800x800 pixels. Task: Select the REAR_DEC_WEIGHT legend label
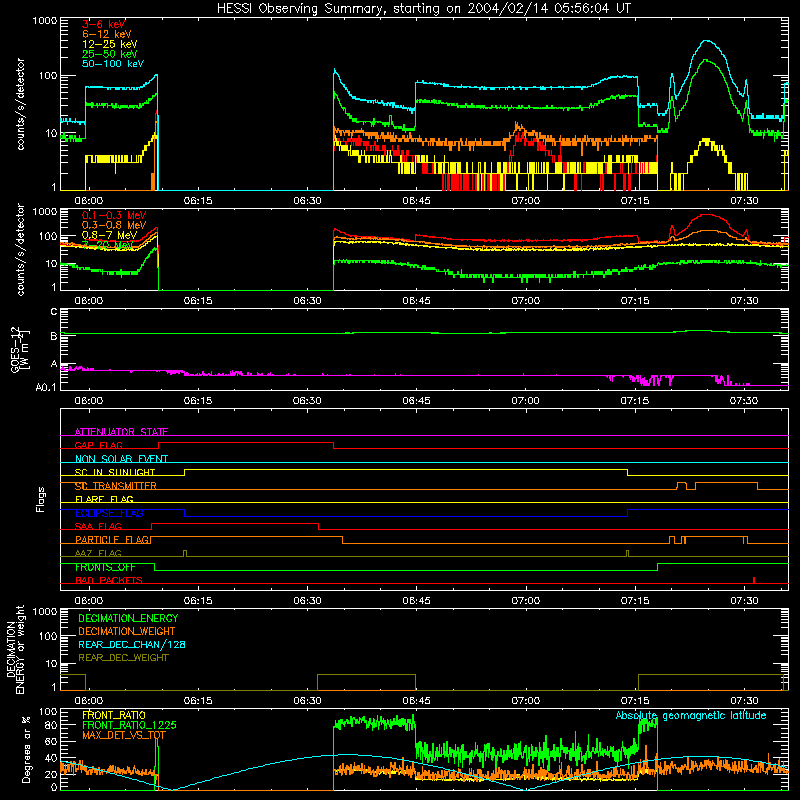tap(123, 658)
